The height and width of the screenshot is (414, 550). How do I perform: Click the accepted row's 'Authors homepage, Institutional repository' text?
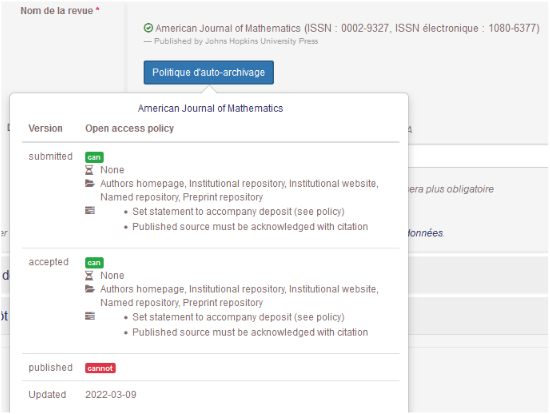click(x=239, y=296)
